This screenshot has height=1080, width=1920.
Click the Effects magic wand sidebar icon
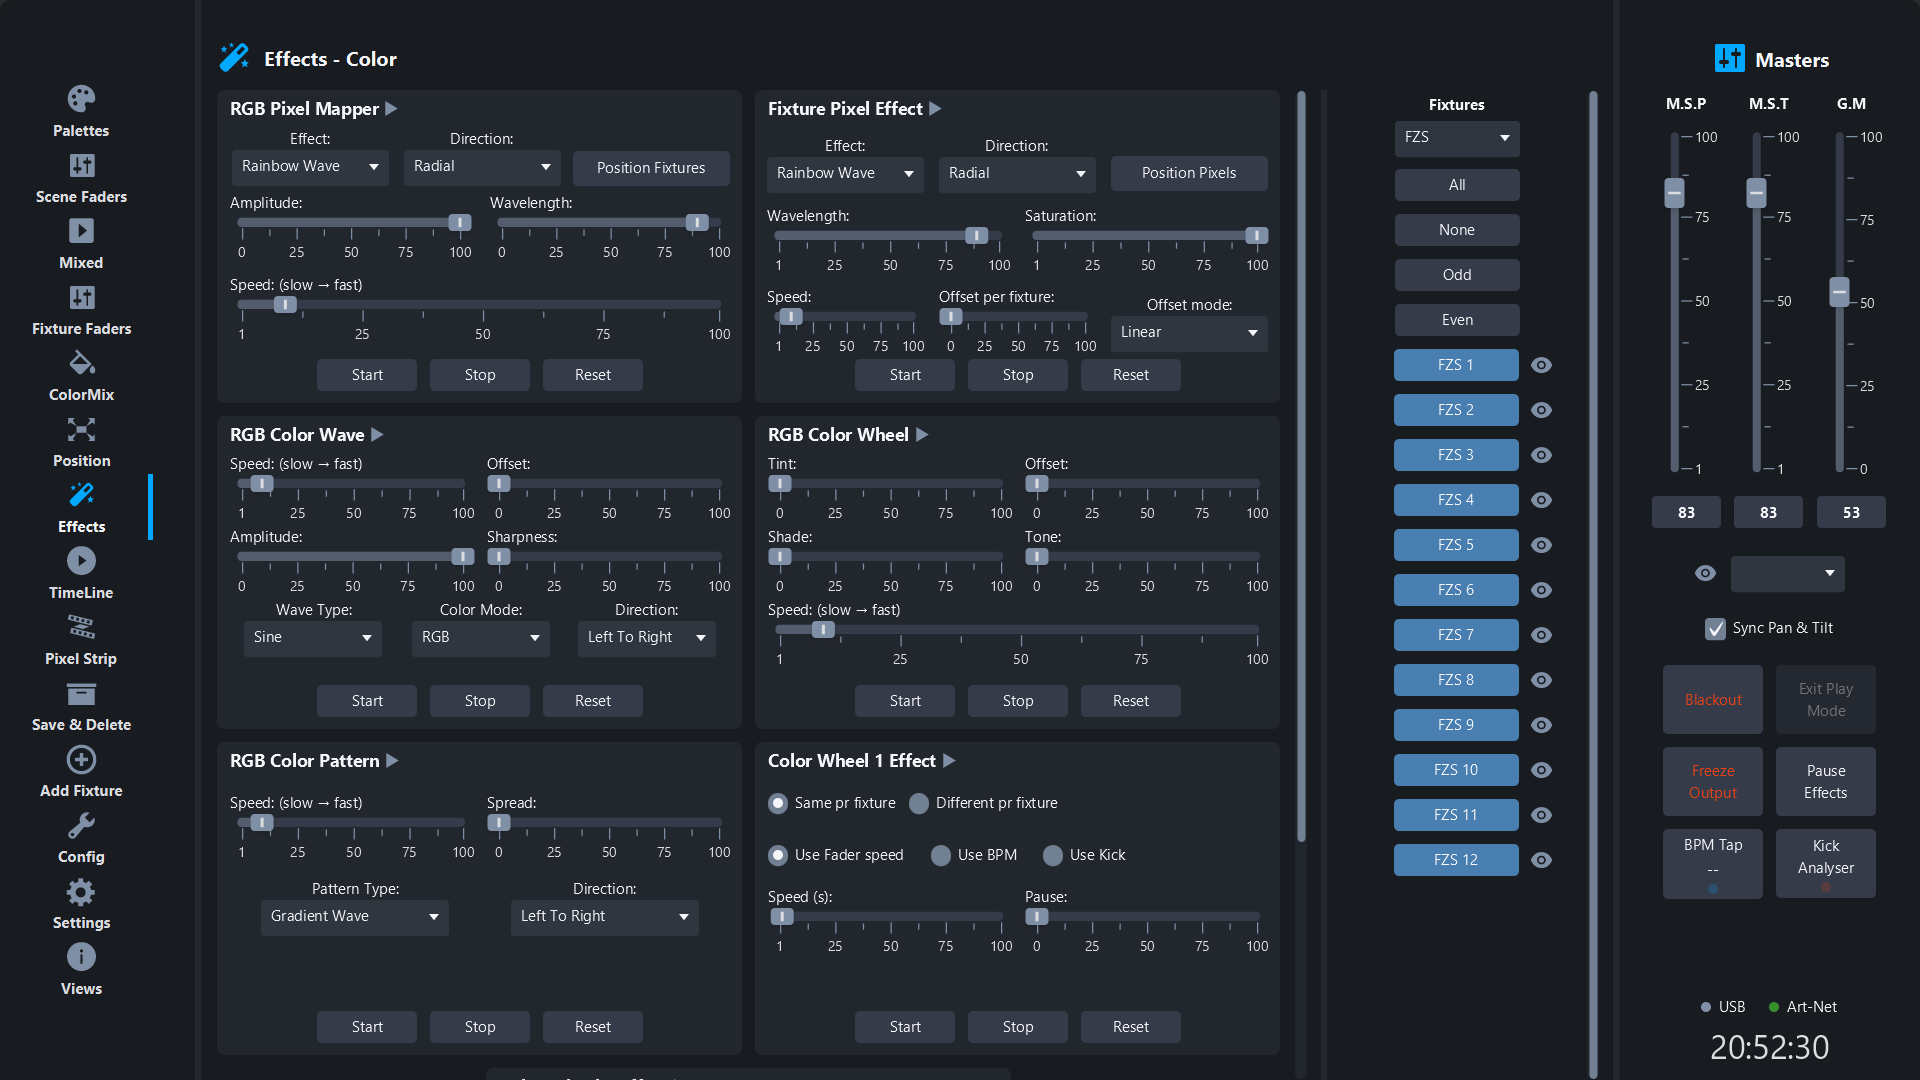(x=81, y=495)
